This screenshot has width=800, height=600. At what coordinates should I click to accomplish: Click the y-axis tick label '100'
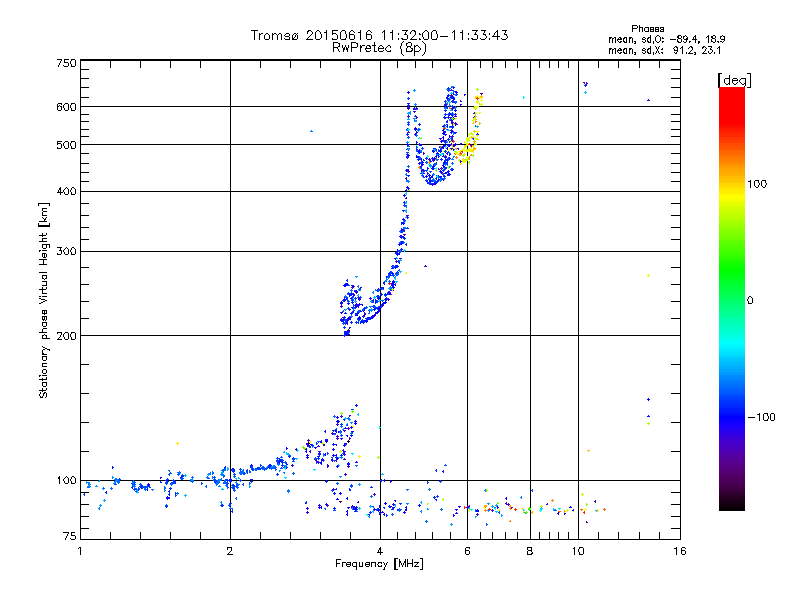[x=66, y=481]
